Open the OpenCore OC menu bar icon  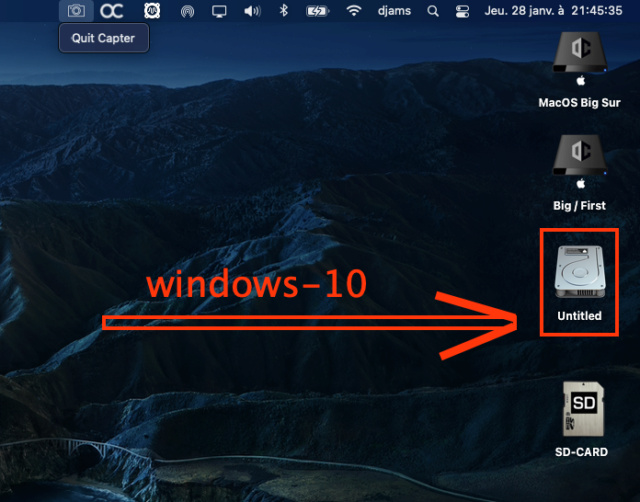pos(111,11)
